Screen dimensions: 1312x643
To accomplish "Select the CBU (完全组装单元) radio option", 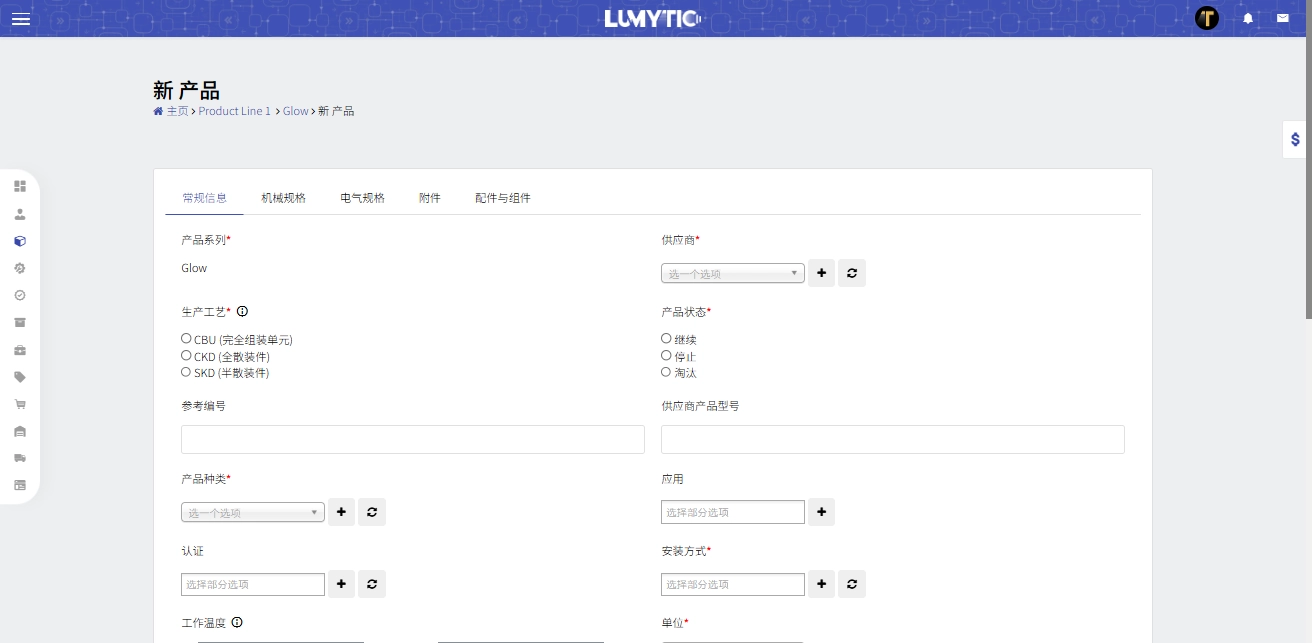I will (x=186, y=339).
